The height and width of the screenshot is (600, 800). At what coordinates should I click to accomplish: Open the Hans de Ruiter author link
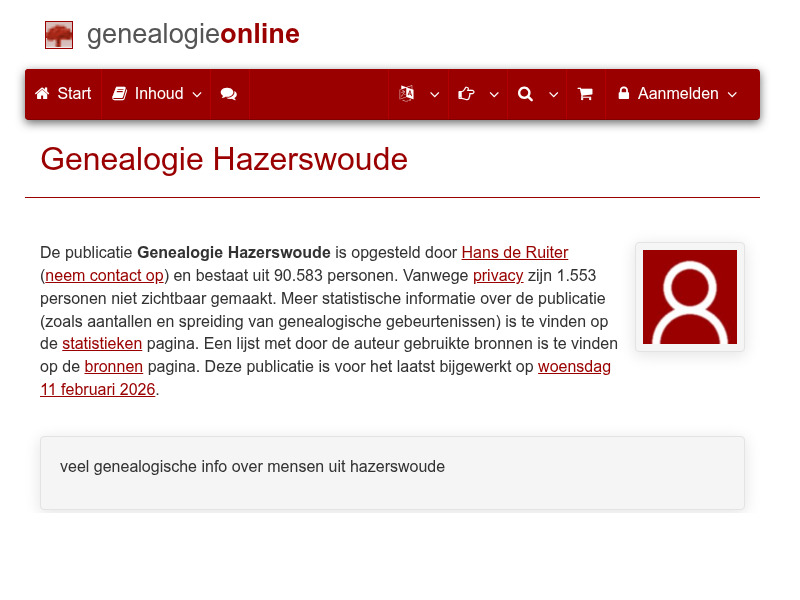click(x=514, y=252)
